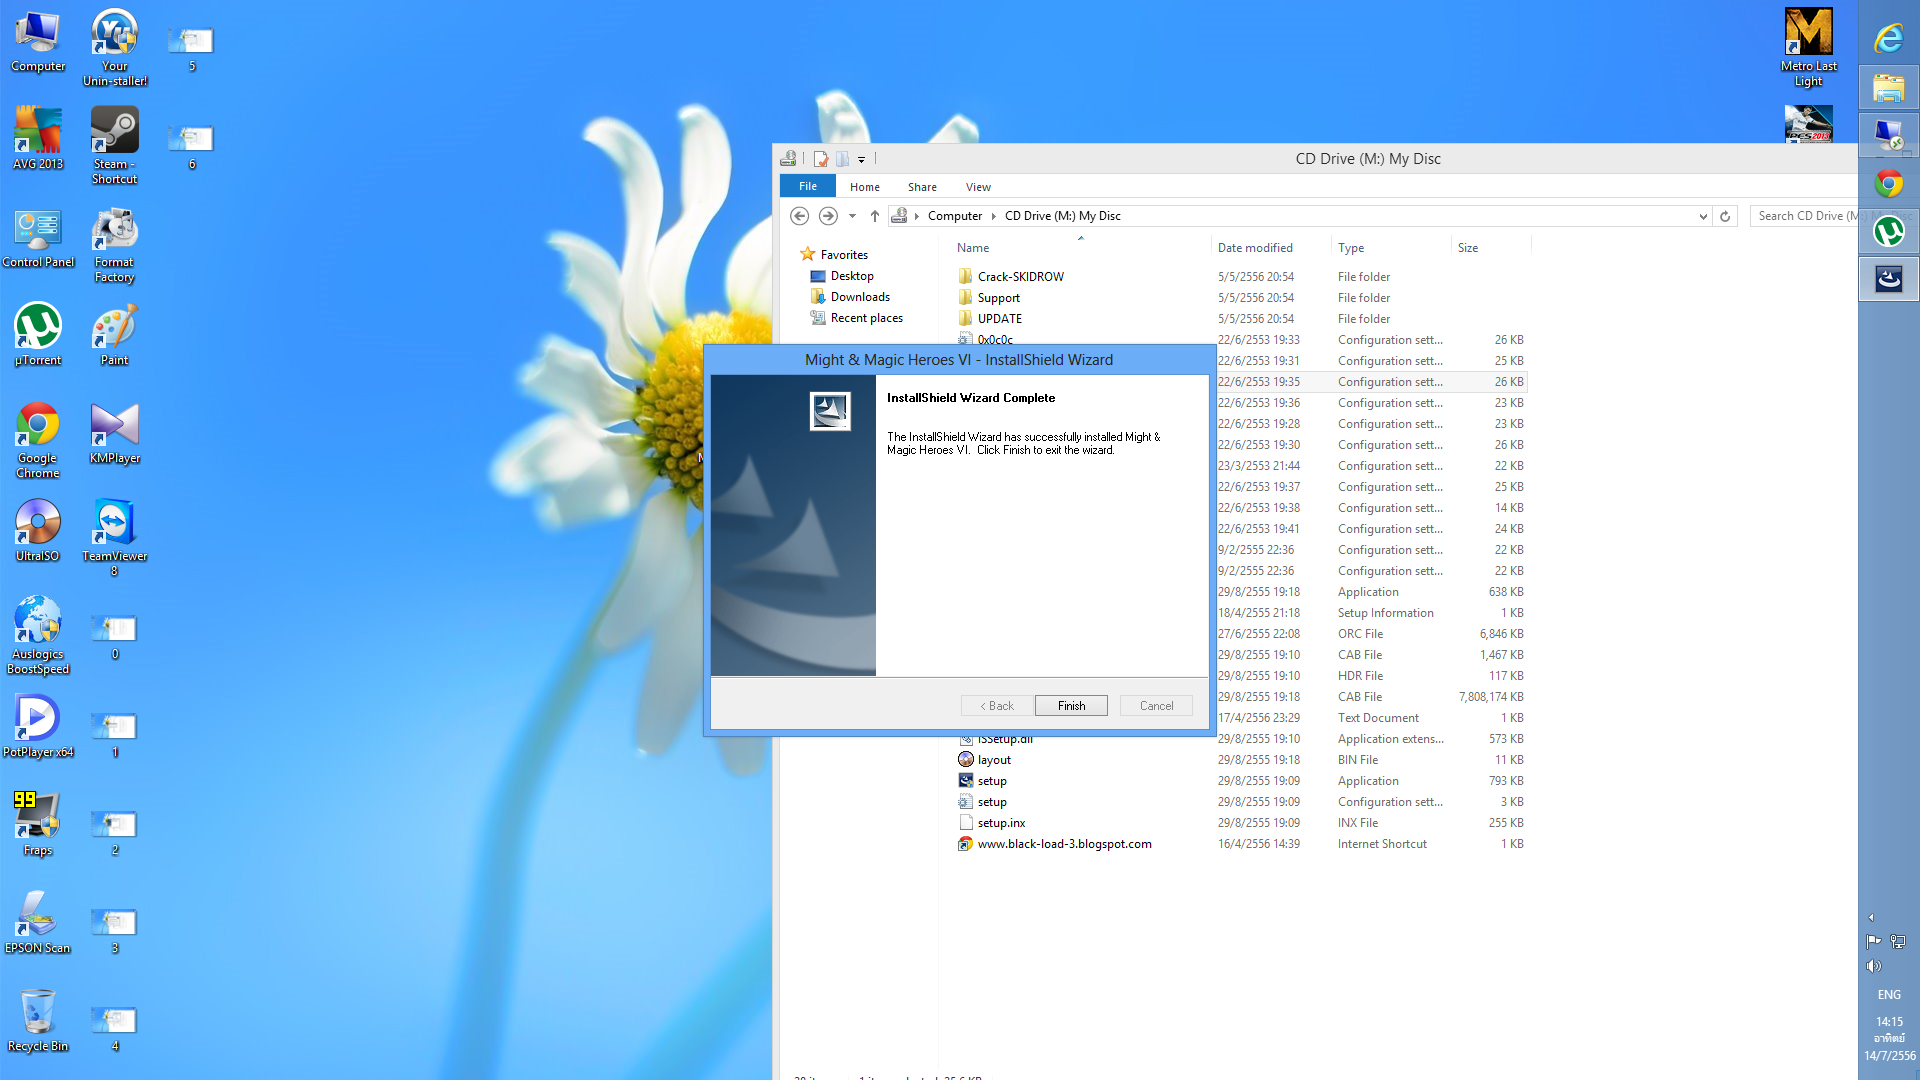
Task: Open the Quick Access Toolbar customize dropdown
Action: [861, 159]
